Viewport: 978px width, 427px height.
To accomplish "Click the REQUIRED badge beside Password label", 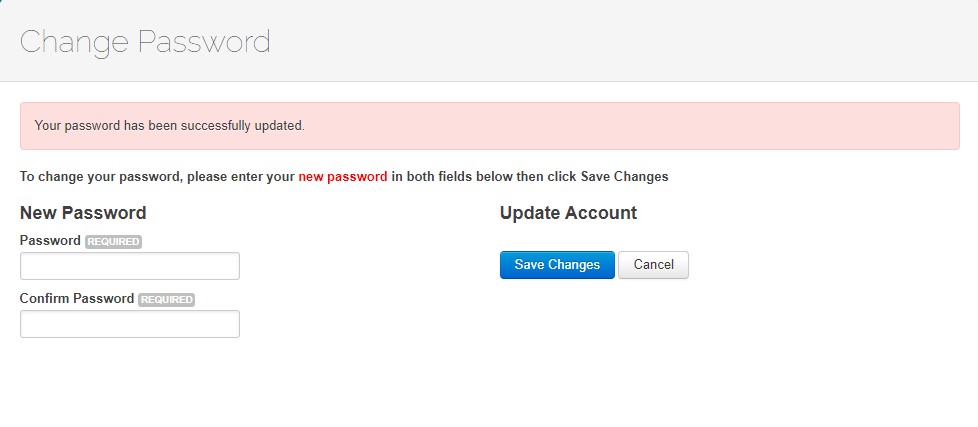I will point(113,242).
